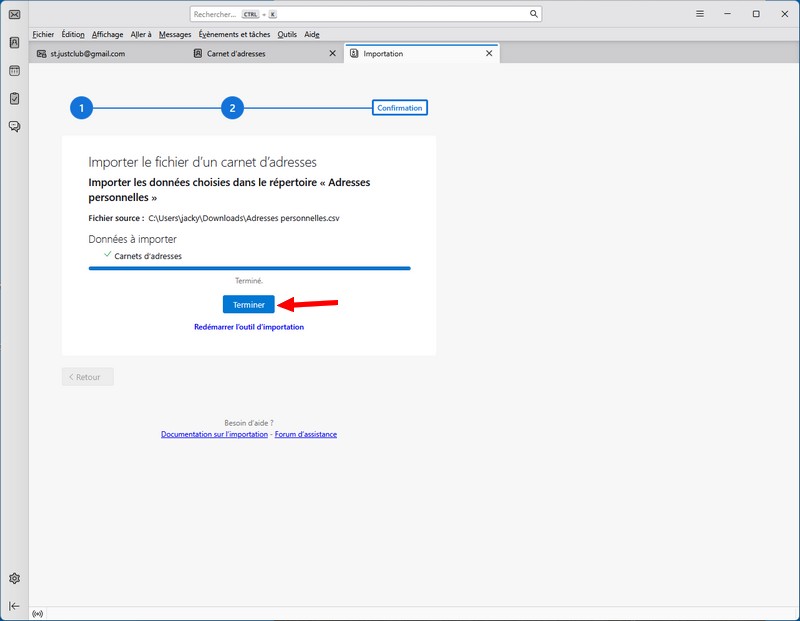Open the Outils menu

(287, 34)
